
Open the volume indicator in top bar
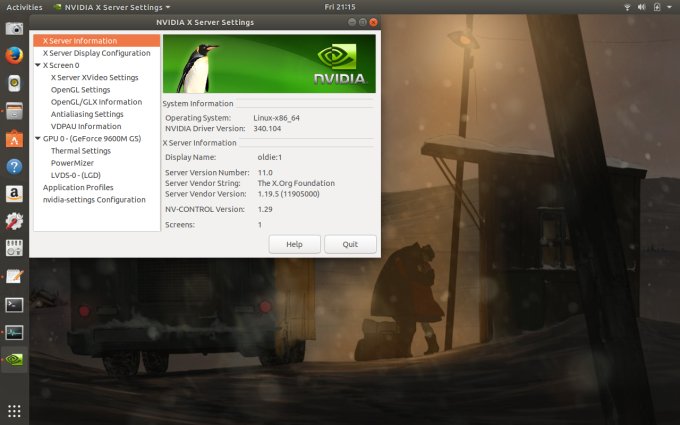click(642, 7)
